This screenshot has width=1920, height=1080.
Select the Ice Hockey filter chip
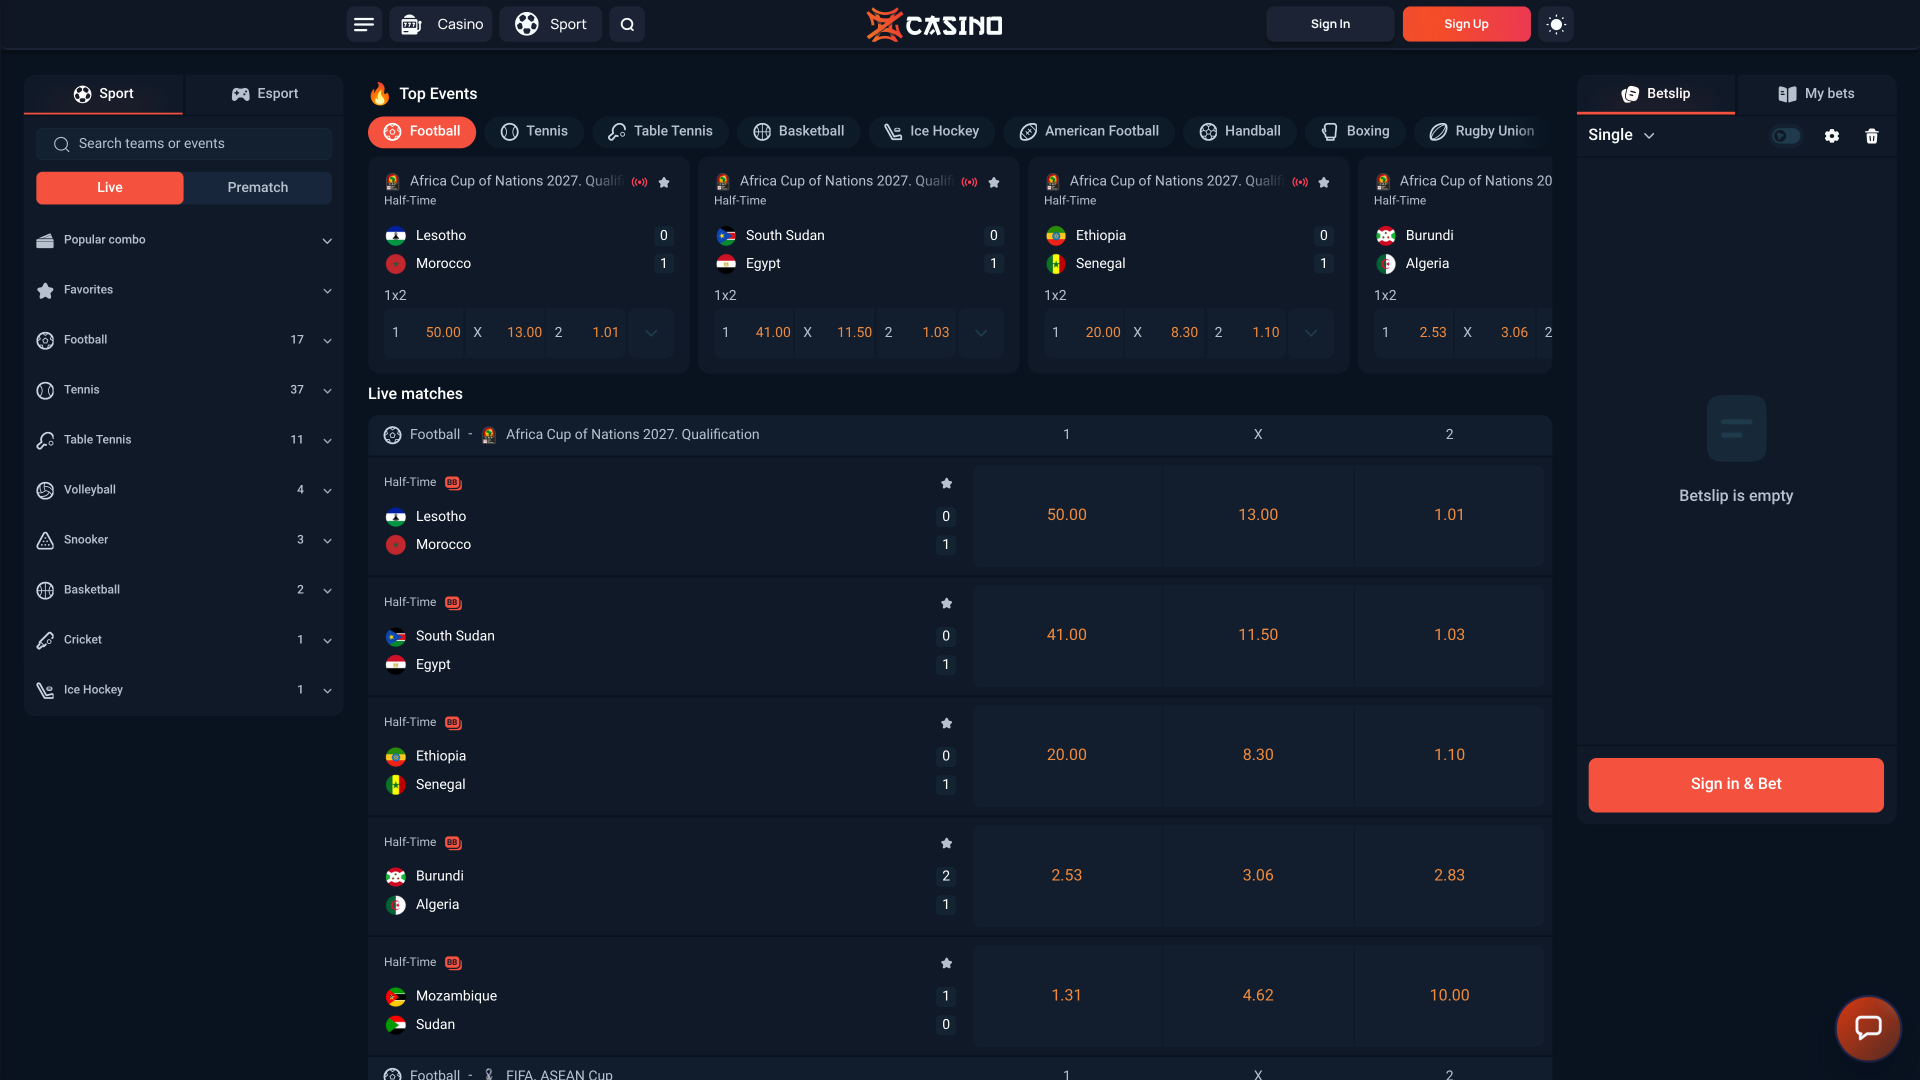[x=931, y=131]
